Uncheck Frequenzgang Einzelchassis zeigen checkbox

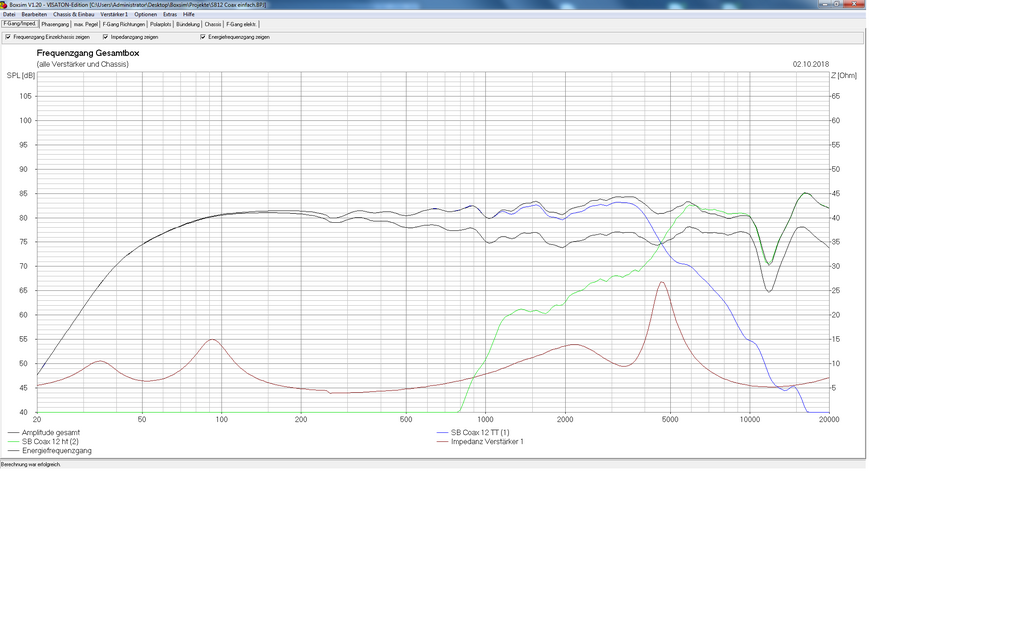[8, 37]
